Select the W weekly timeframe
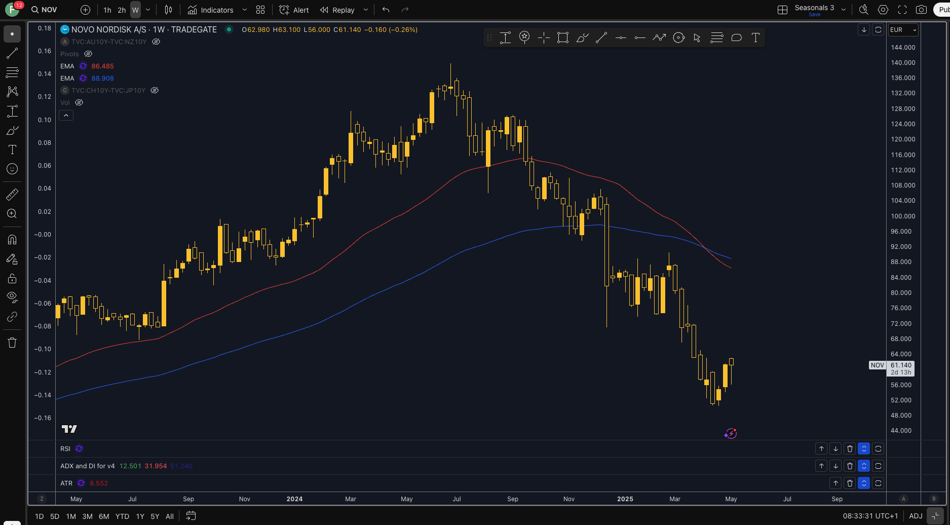 click(135, 10)
